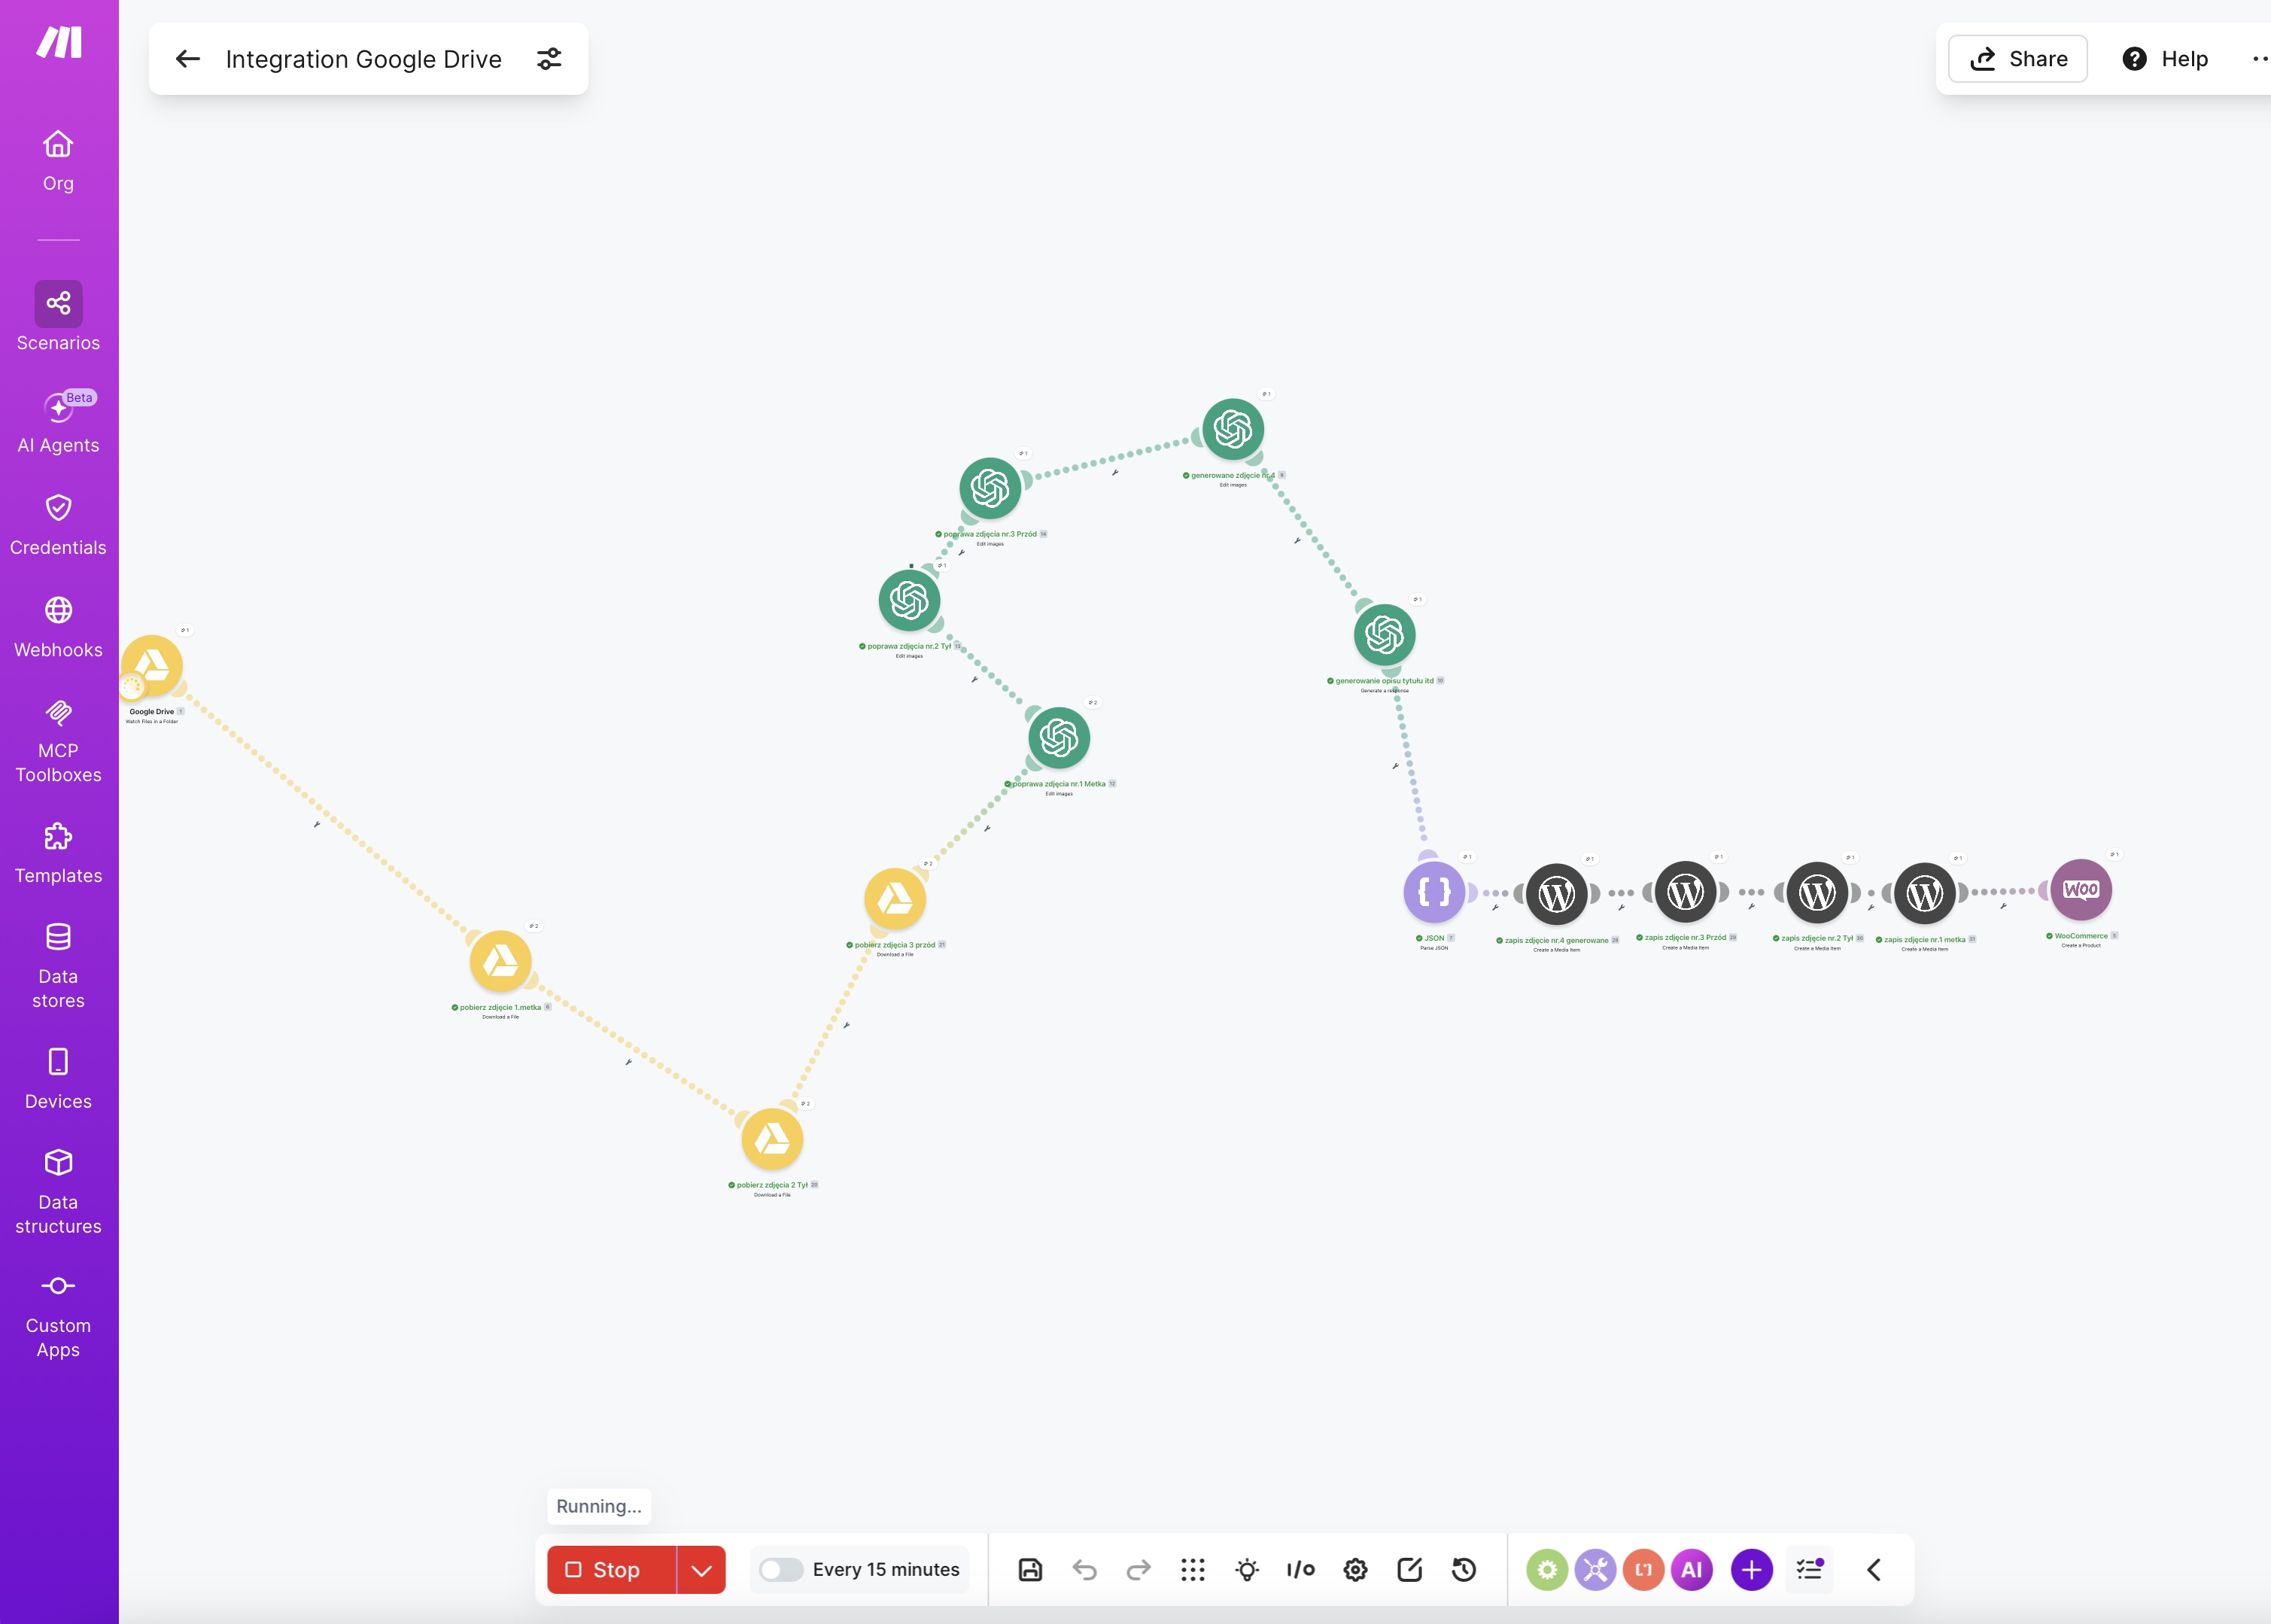The height and width of the screenshot is (1624, 2271).
Task: Open the 'Every 15 minutes' schedule setting
Action: click(x=886, y=1570)
